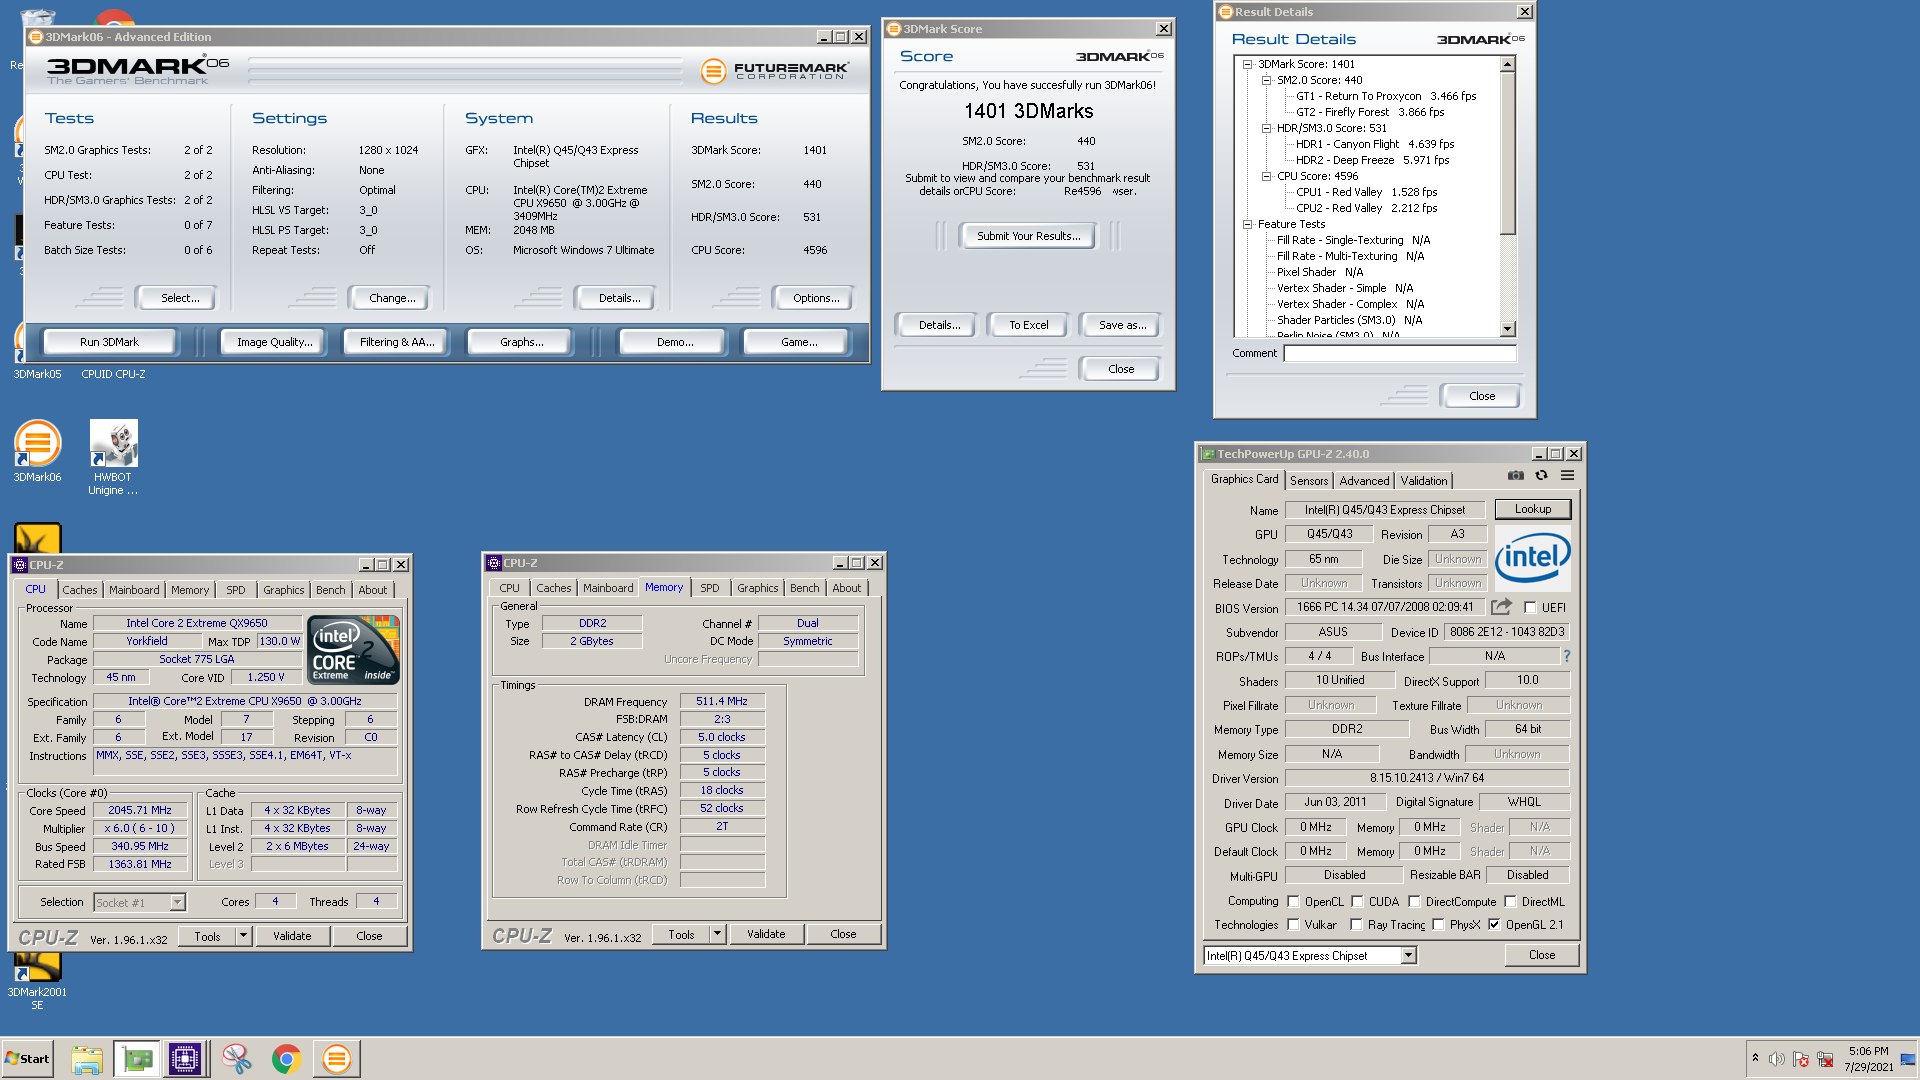The width and height of the screenshot is (1920, 1080).
Task: Click the Intel logo in GPU-Z
Action: (x=1532, y=559)
